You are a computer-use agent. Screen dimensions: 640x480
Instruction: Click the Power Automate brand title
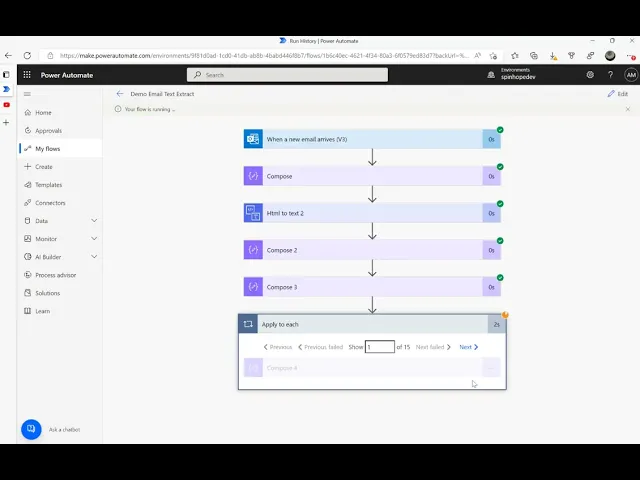click(x=67, y=75)
